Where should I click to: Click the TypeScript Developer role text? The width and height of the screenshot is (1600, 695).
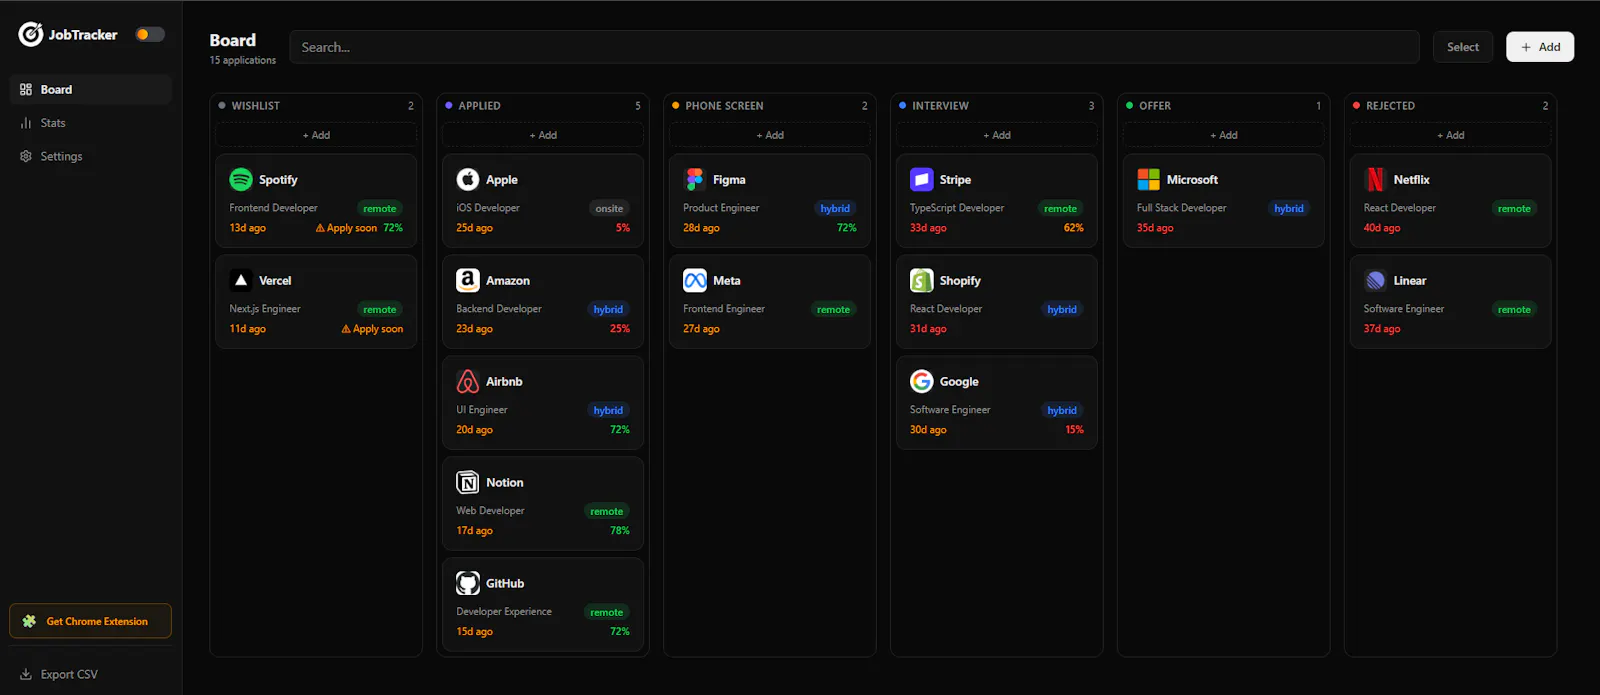point(957,208)
